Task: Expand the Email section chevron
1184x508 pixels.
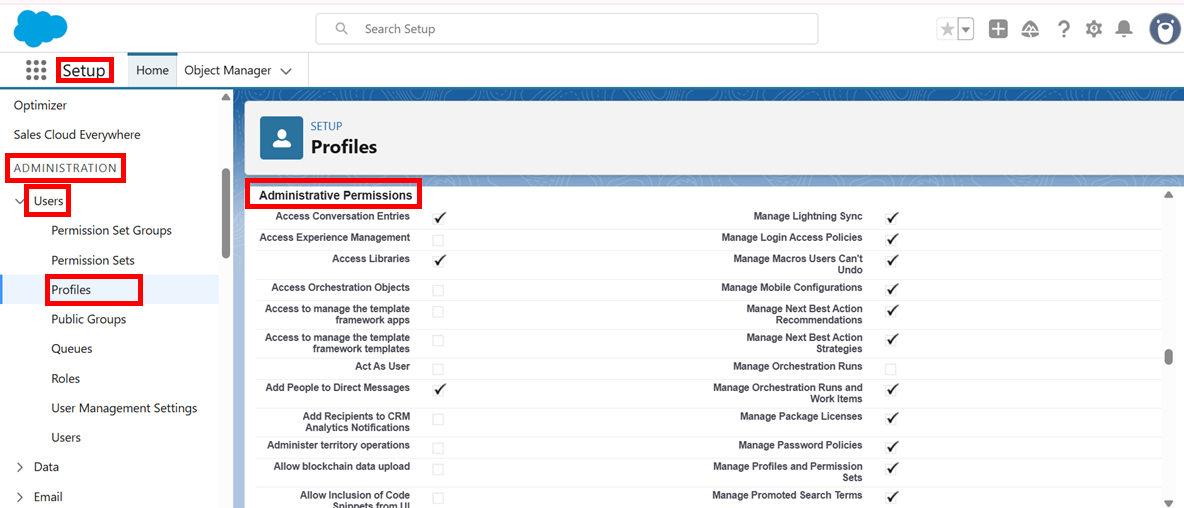Action: (x=20, y=497)
